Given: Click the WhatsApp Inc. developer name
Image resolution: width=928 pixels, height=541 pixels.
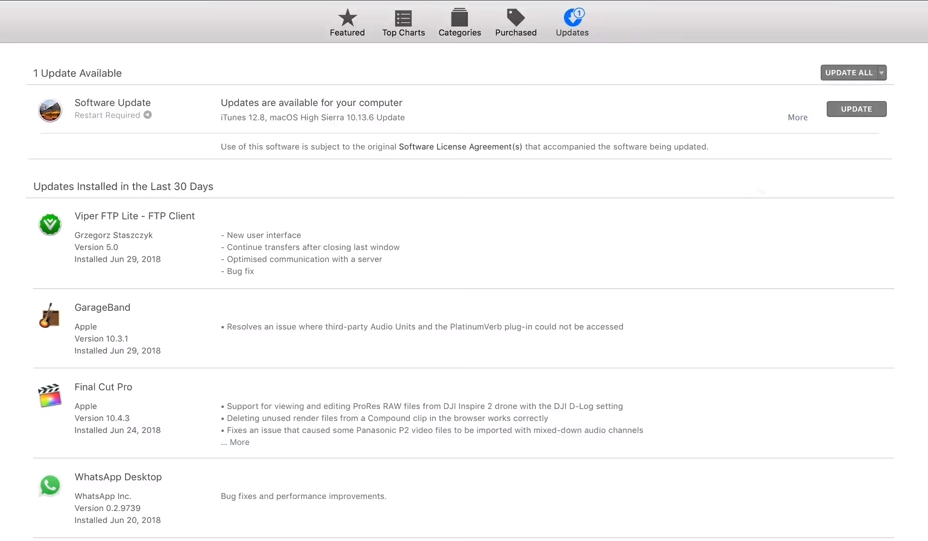Looking at the screenshot, I should point(102,496).
